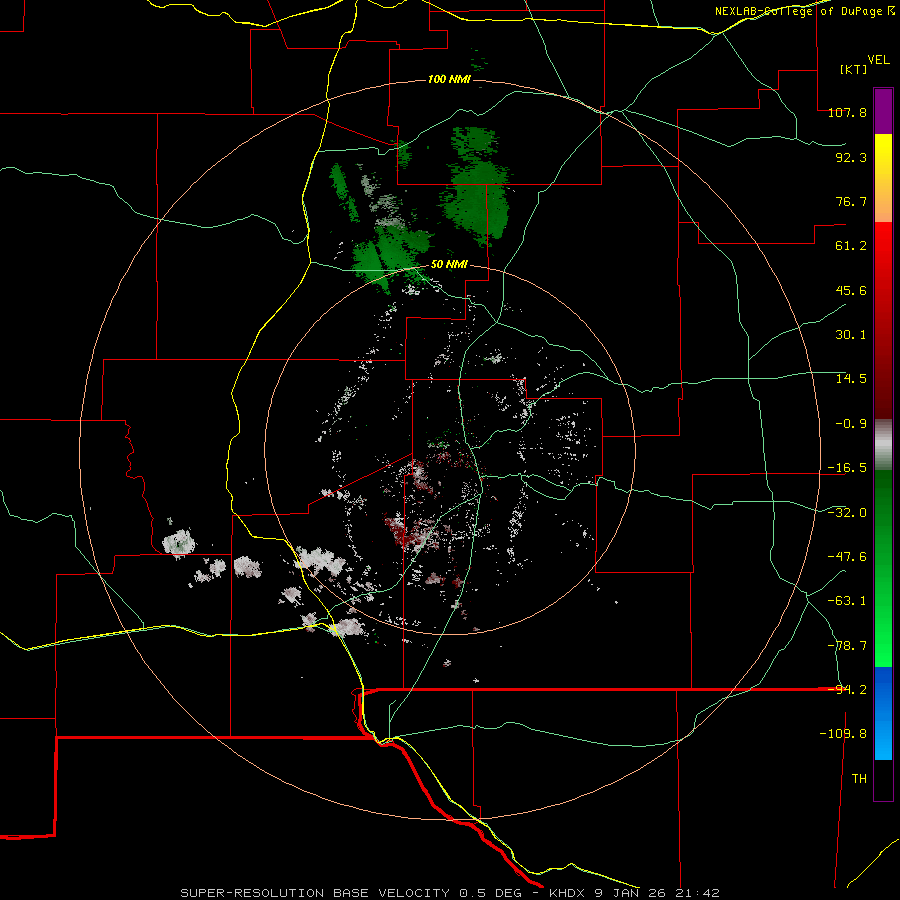Screen dimensions: 900x900
Task: Click the 'TH' legend label
Action: [859, 779]
